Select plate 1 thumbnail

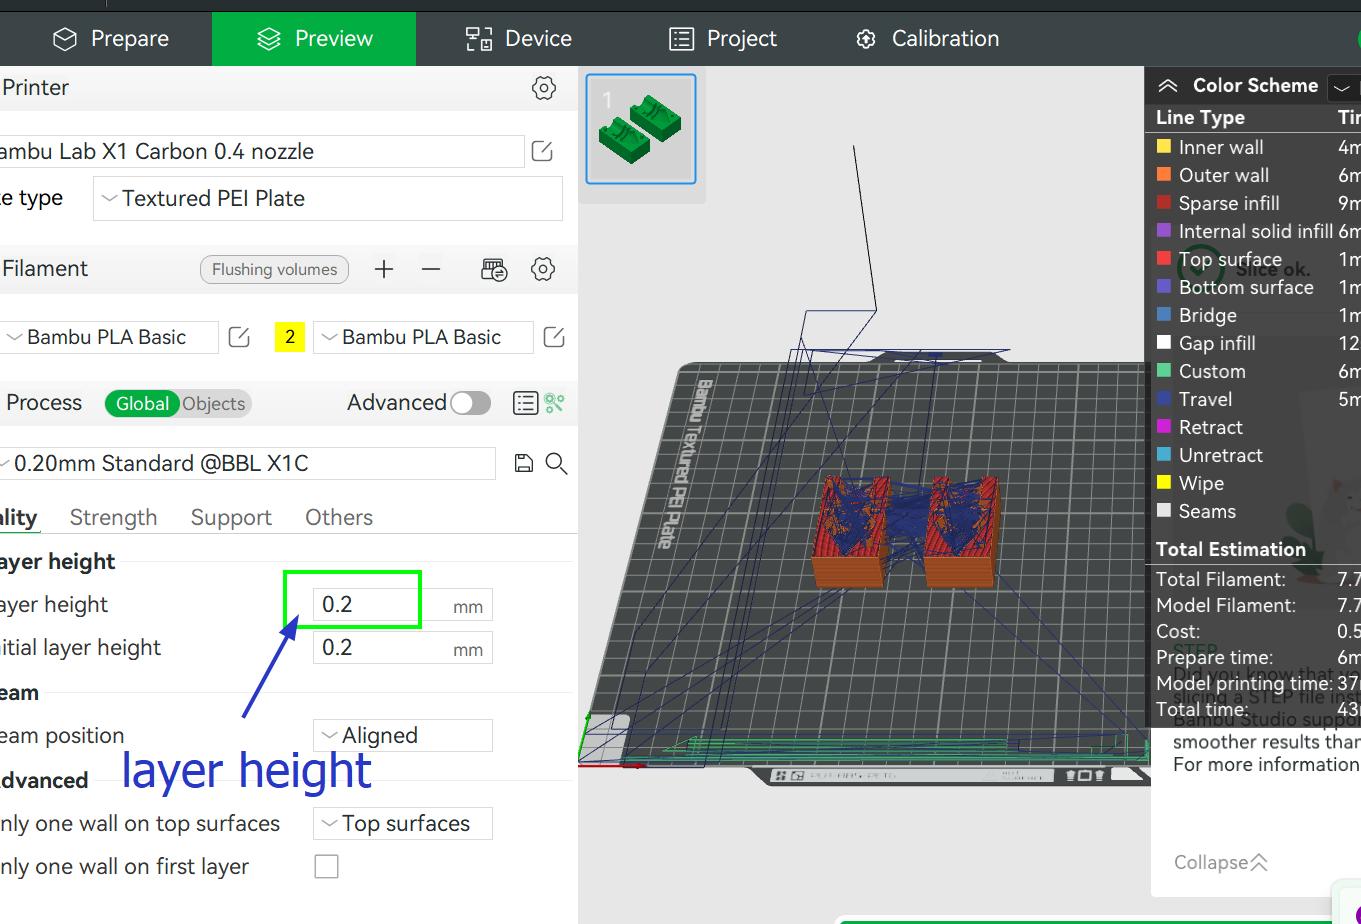pos(641,129)
